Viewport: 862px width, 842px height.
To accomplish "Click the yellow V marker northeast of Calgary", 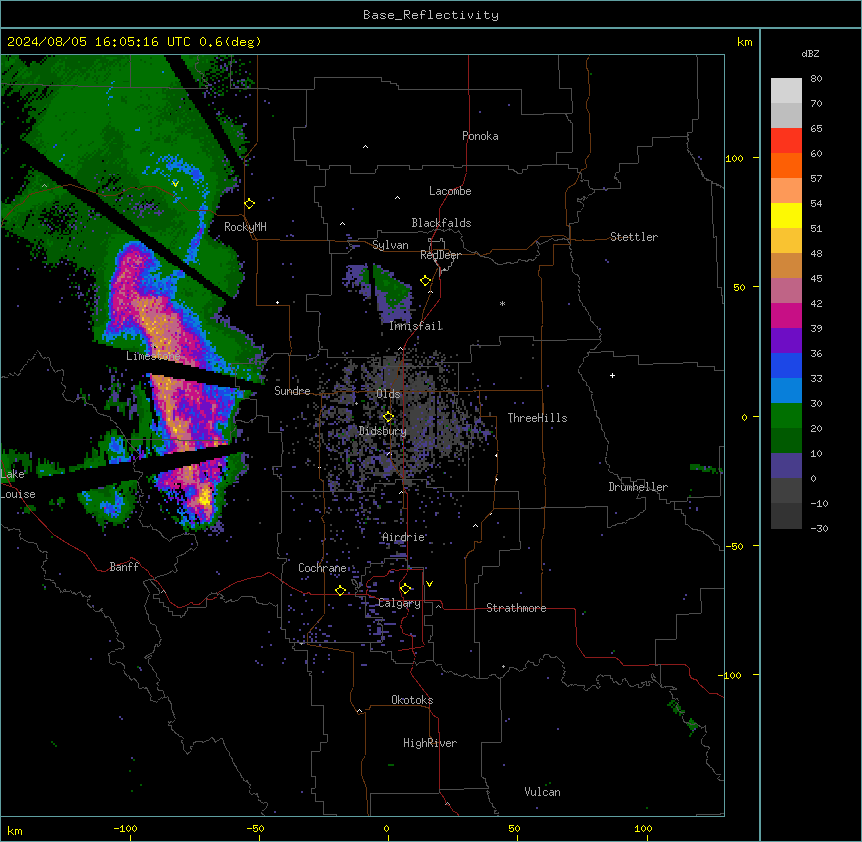I will pyautogui.click(x=429, y=584).
